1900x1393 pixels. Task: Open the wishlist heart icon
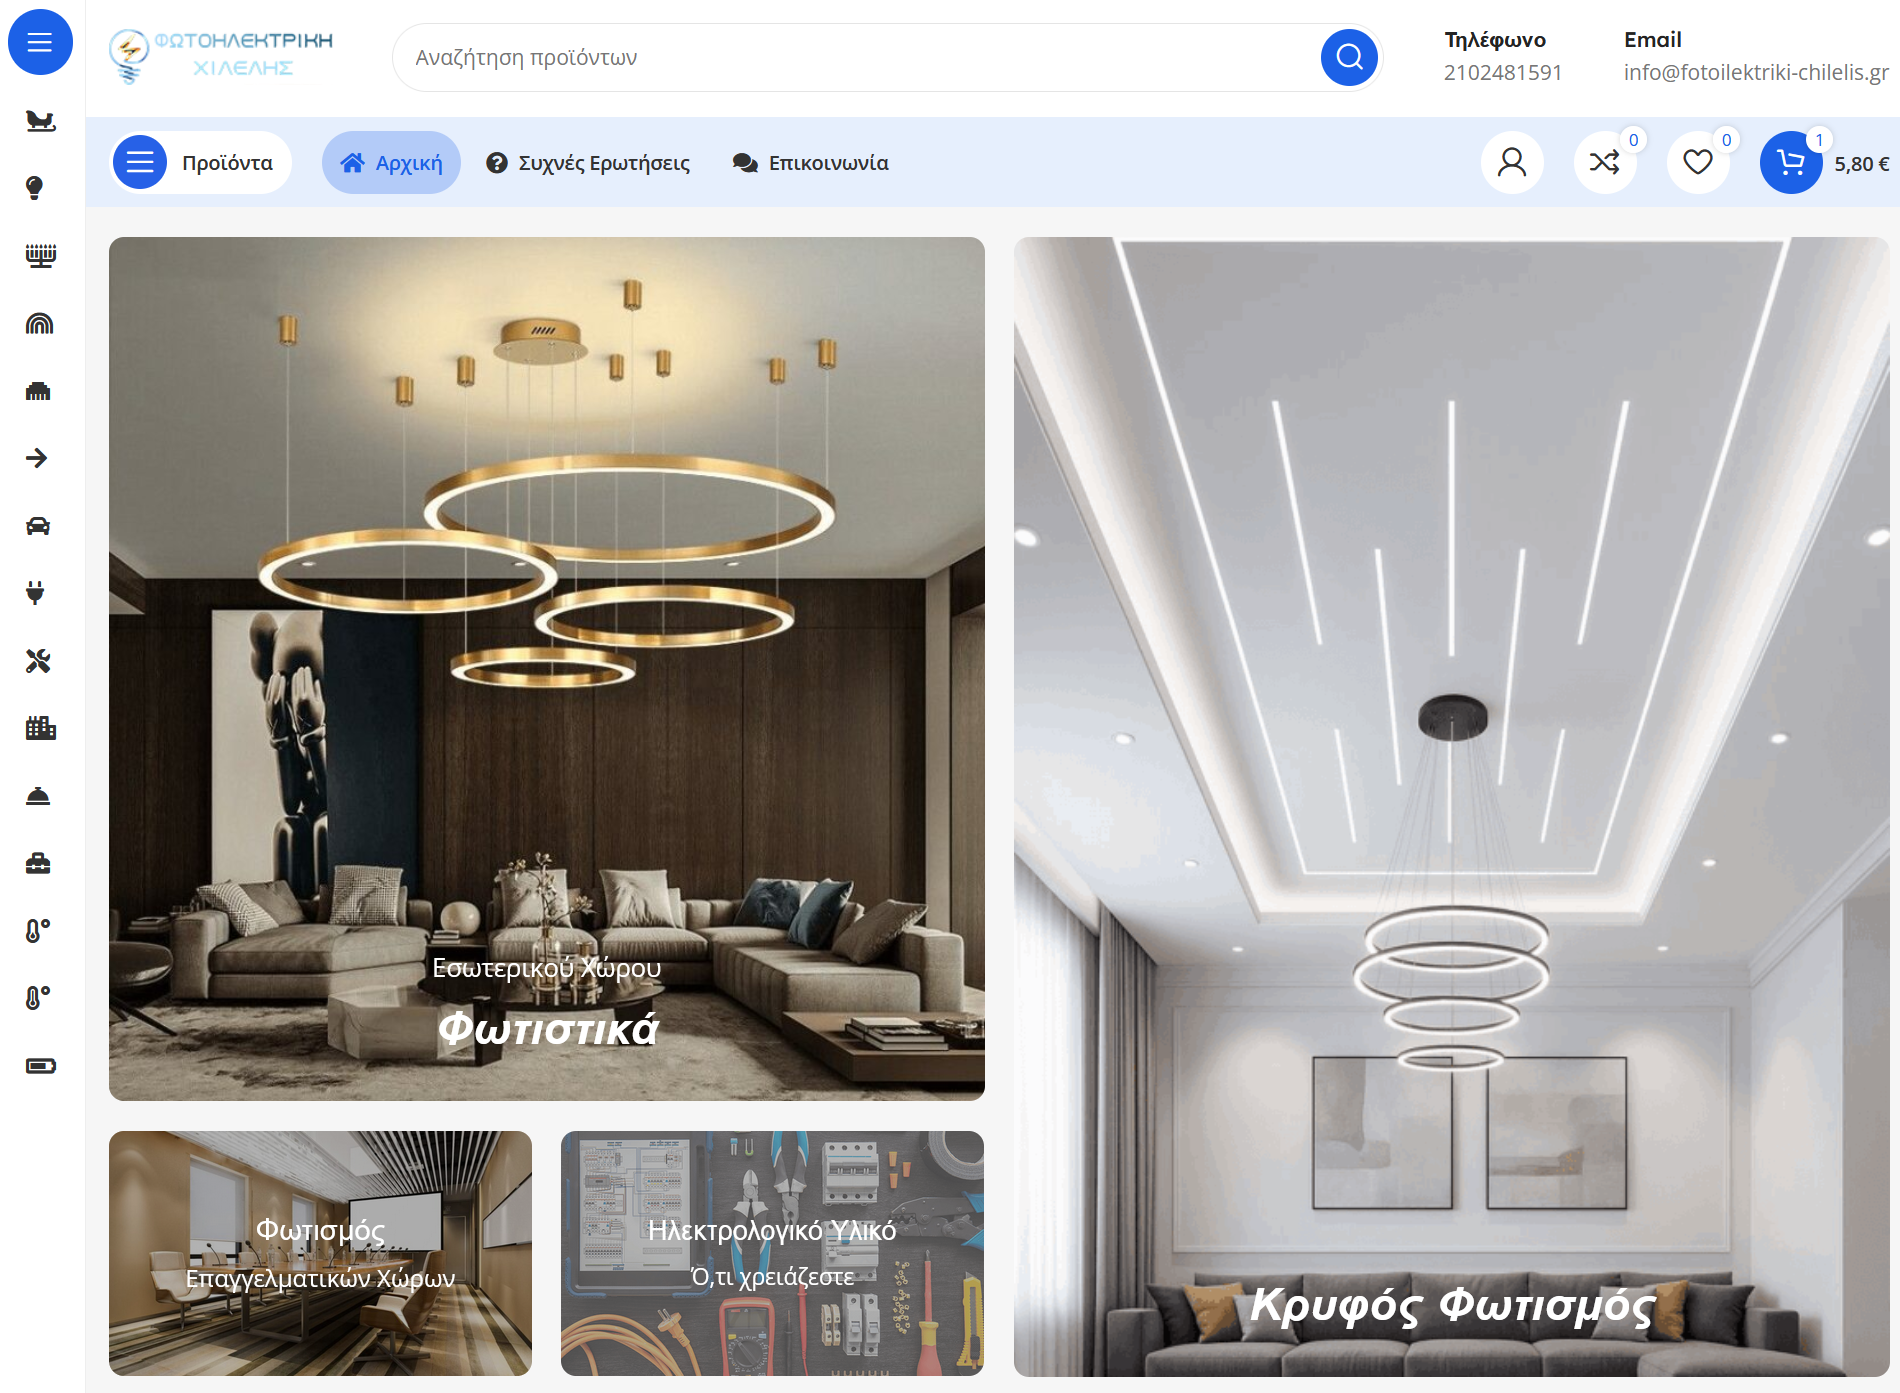1697,162
